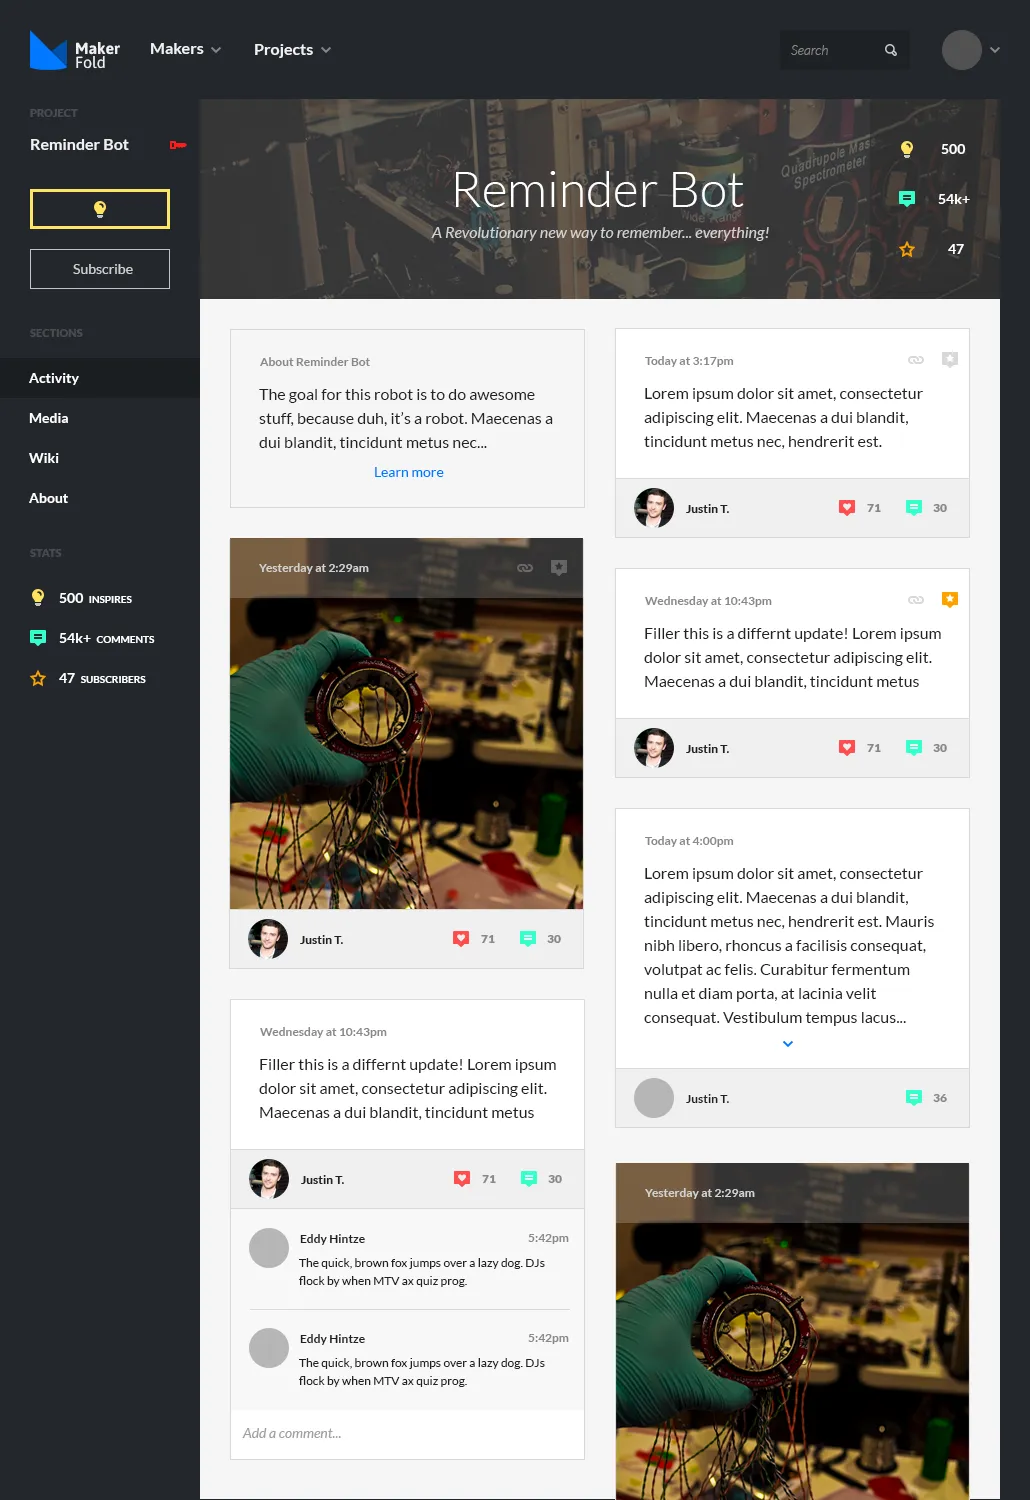This screenshot has height=1500, width=1030.
Task: Click heart icon on left Wednesday 10:43pm post
Action: tap(462, 1179)
